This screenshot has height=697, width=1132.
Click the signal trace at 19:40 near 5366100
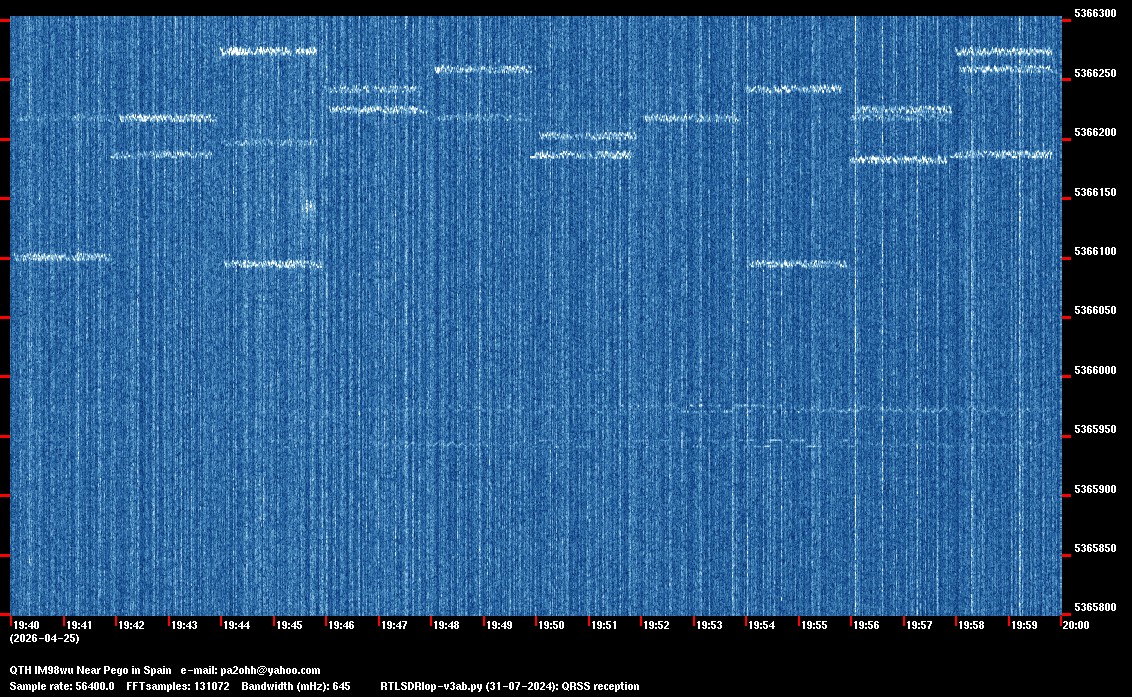coord(61,257)
